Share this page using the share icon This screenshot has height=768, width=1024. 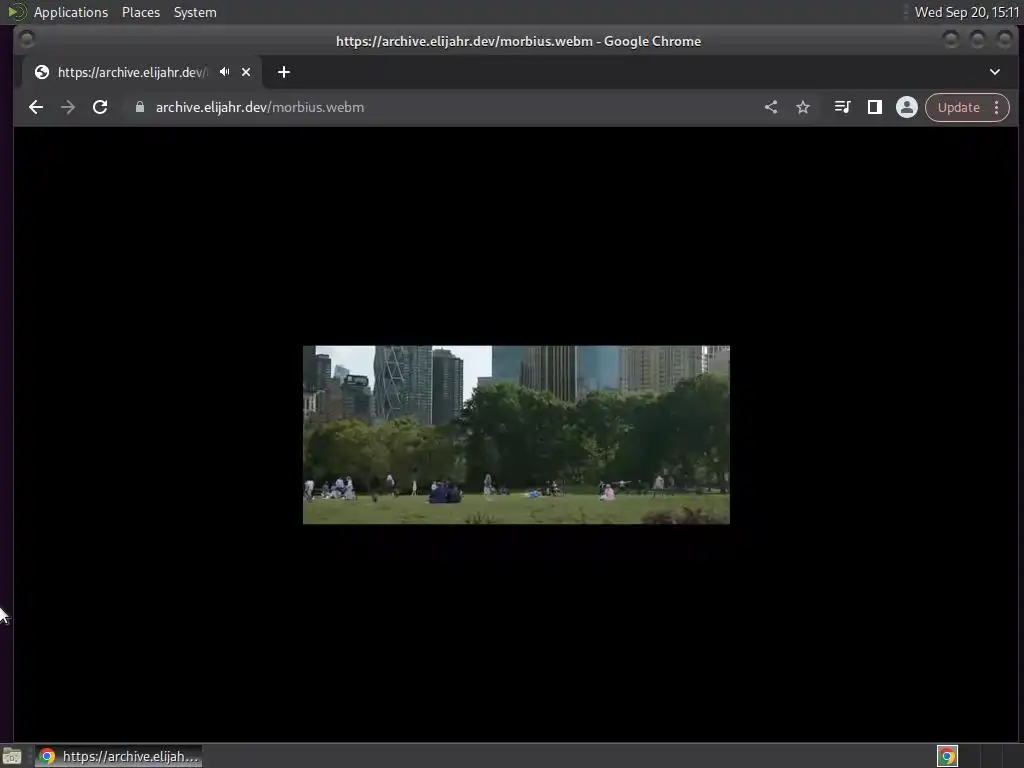pos(771,107)
